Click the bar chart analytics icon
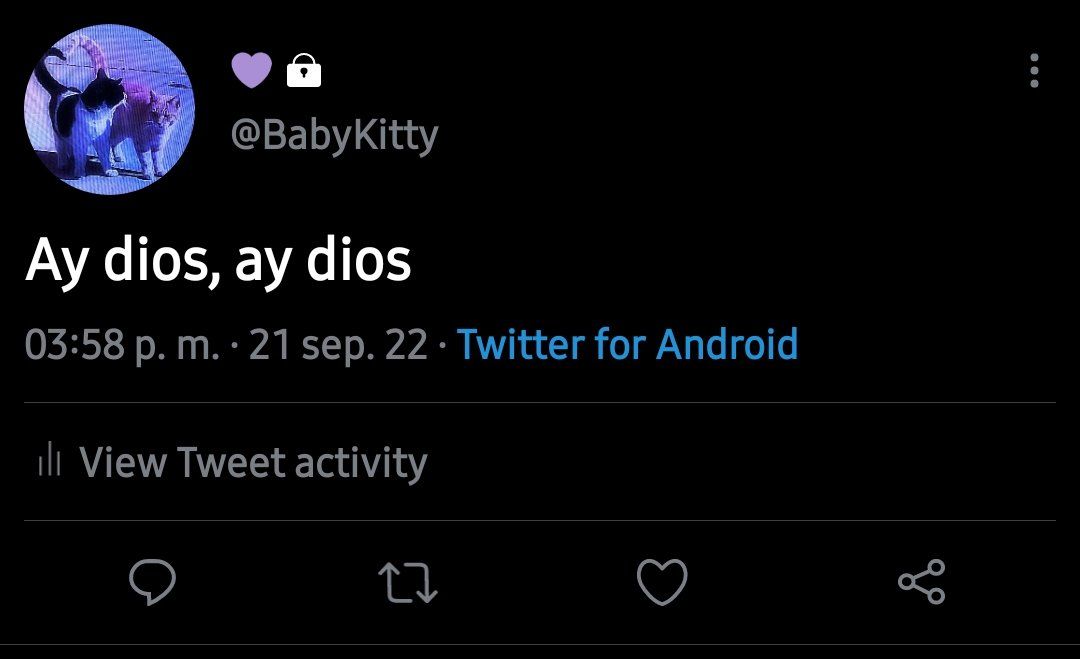The width and height of the screenshot is (1080, 659). tap(50, 459)
